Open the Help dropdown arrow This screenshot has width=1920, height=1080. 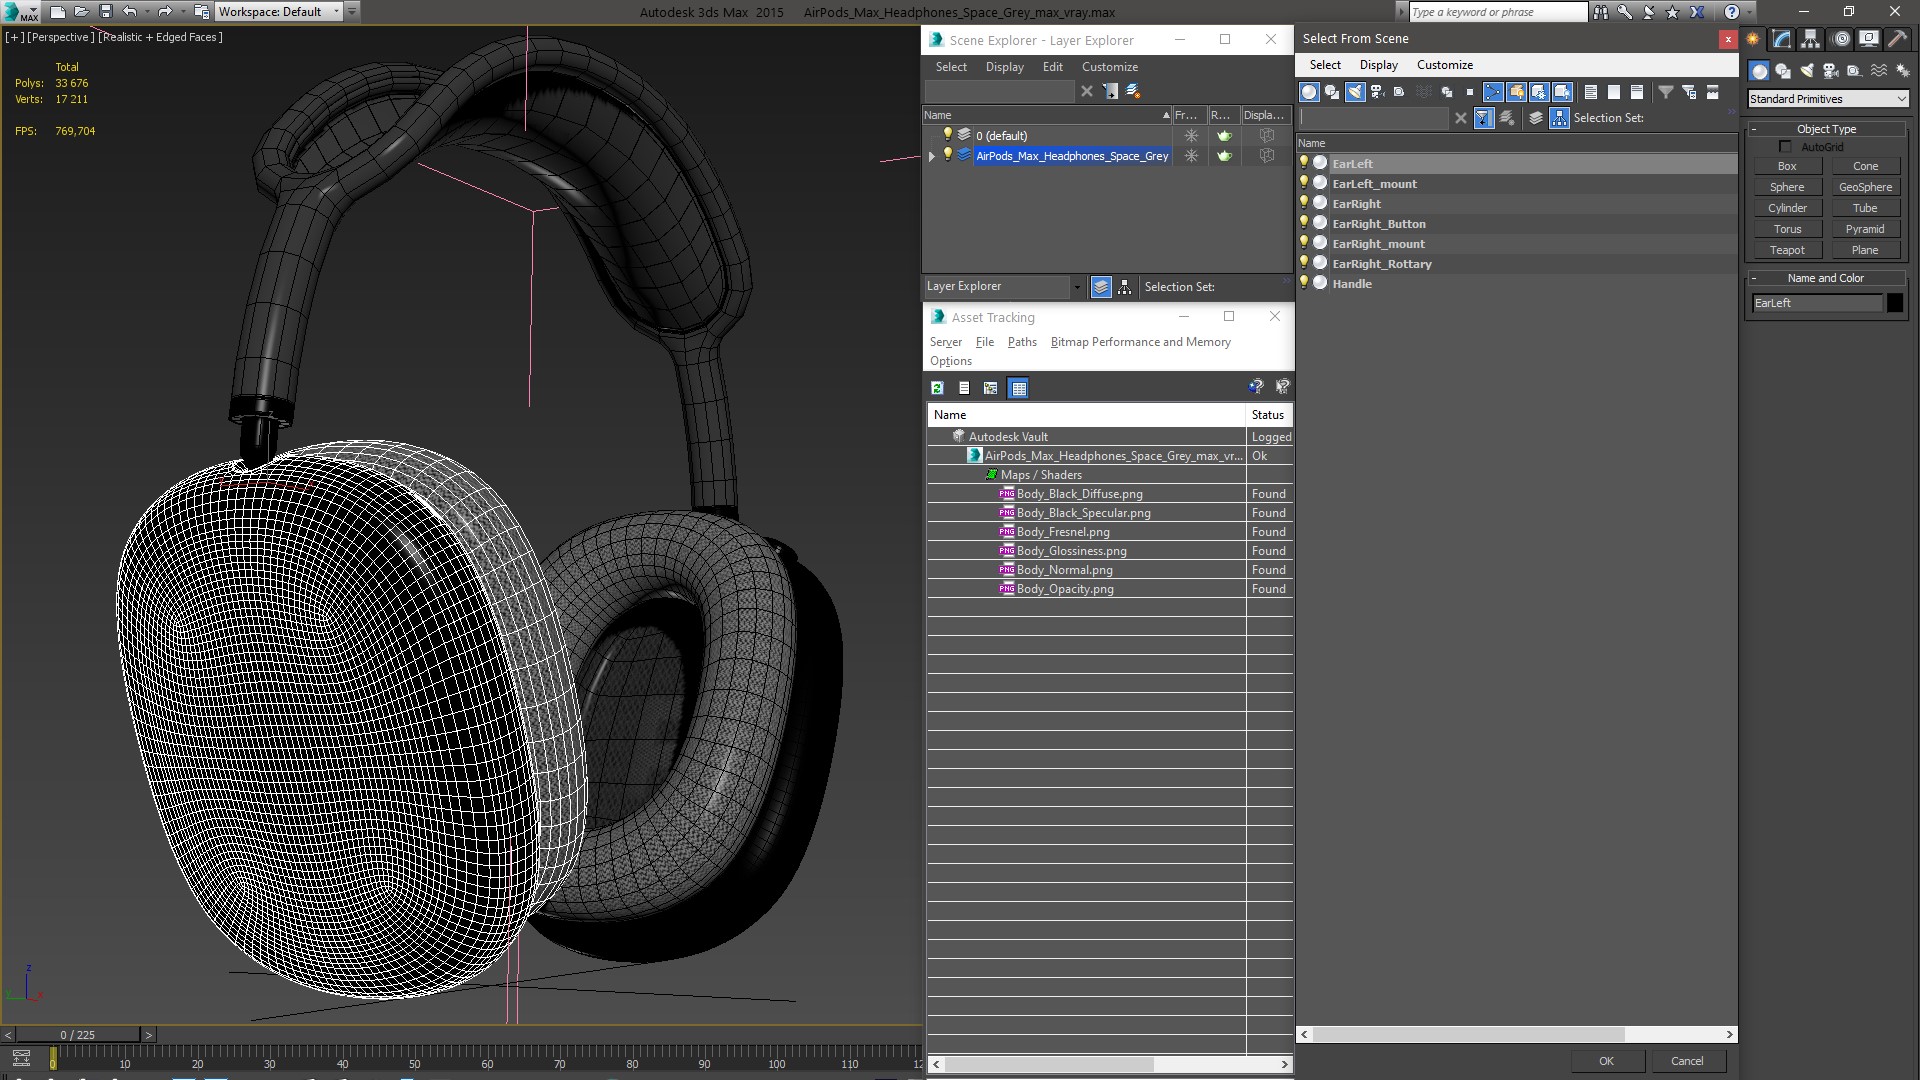1748,12
